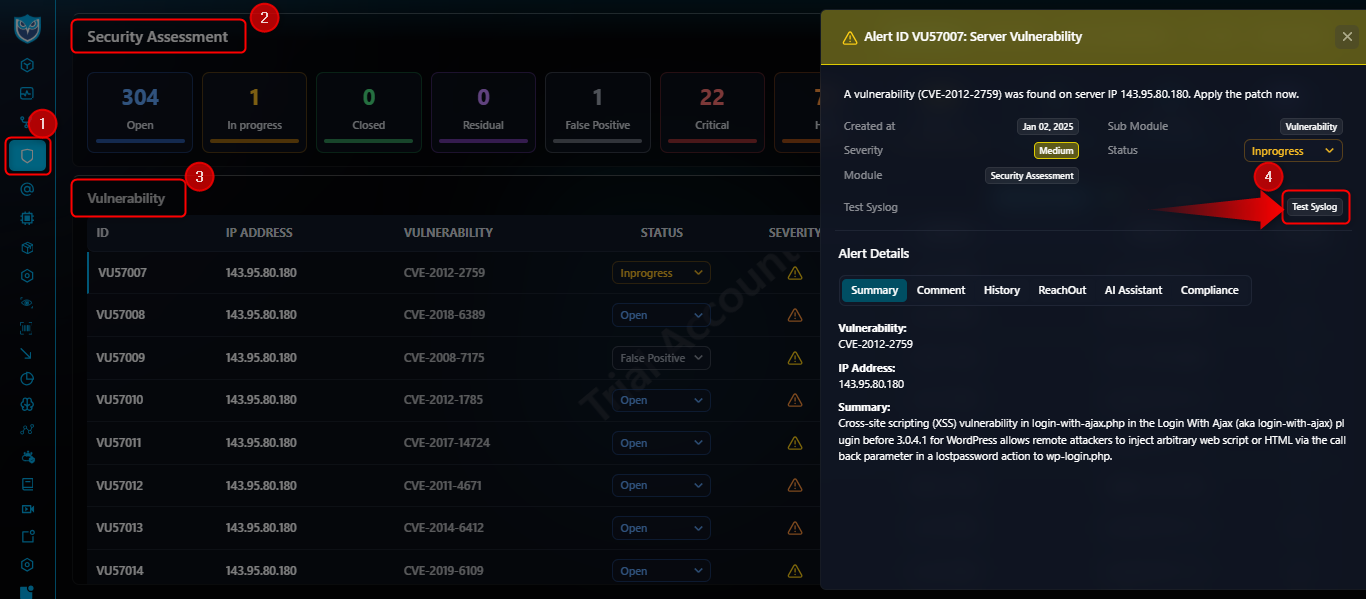
Task: Switch to the Comment tab
Action: pos(941,290)
